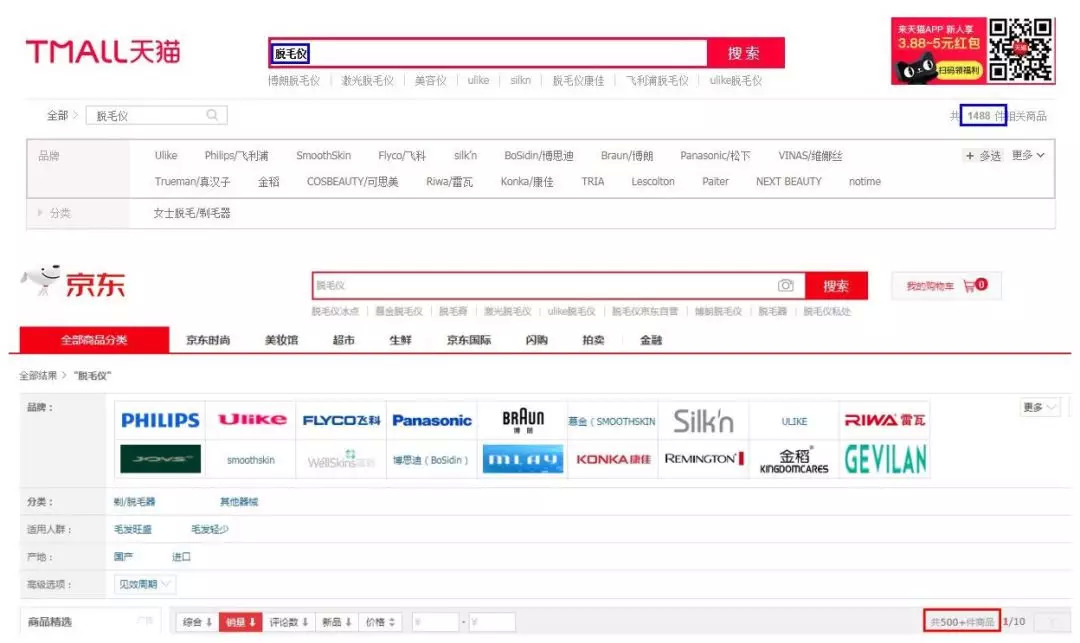Click the JD shopping cart icon
The image size is (1080, 643).
pos(969,286)
